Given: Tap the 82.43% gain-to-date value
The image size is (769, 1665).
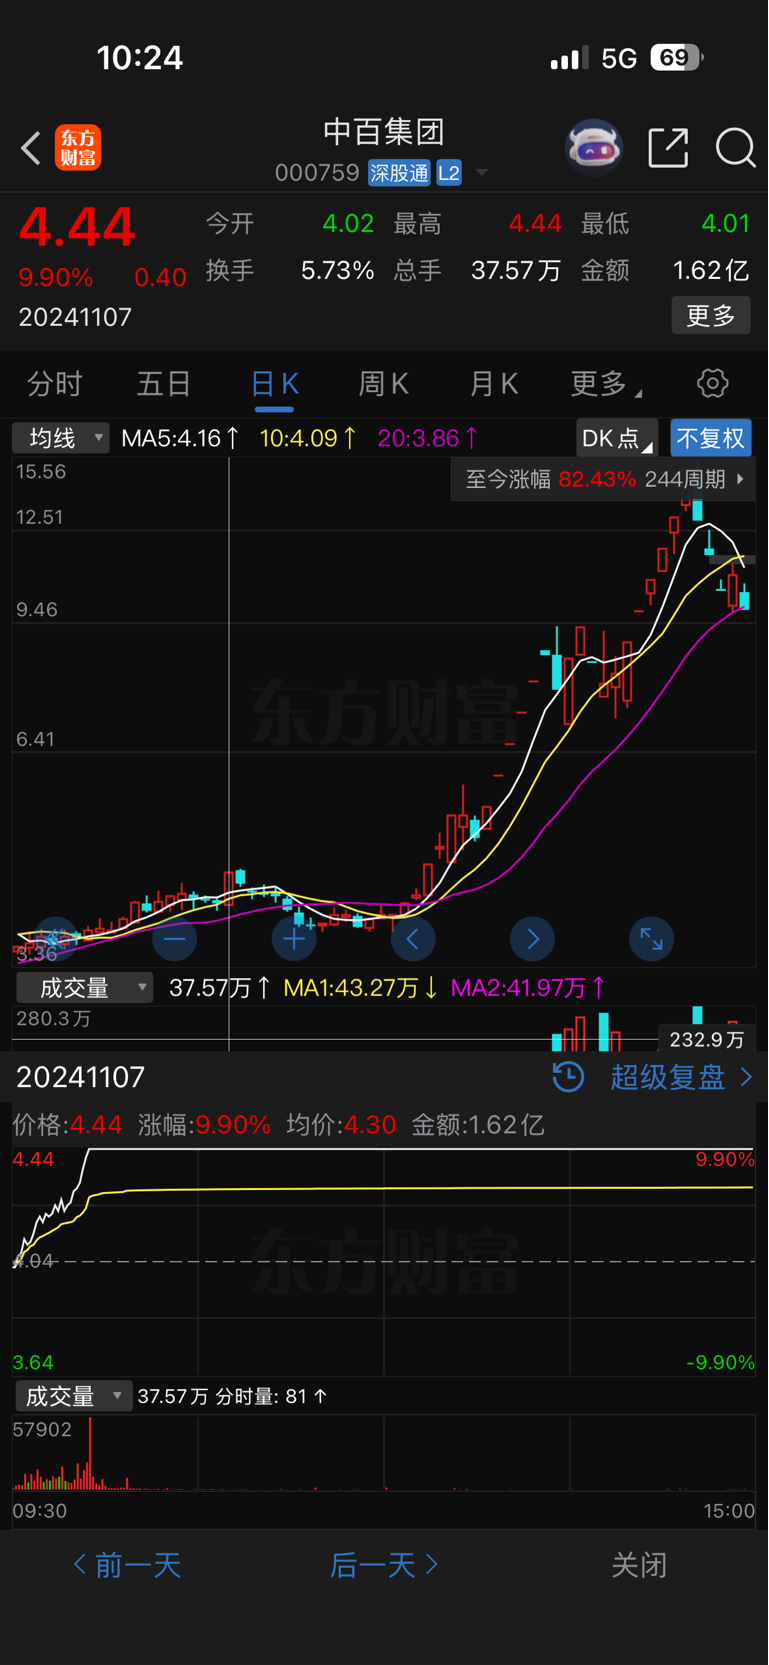Looking at the screenshot, I should (x=597, y=479).
